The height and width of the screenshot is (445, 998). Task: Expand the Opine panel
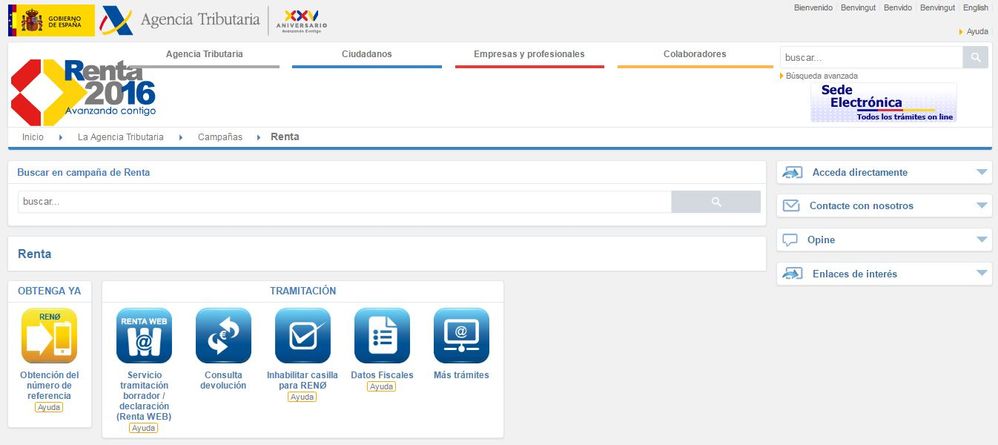(x=884, y=240)
